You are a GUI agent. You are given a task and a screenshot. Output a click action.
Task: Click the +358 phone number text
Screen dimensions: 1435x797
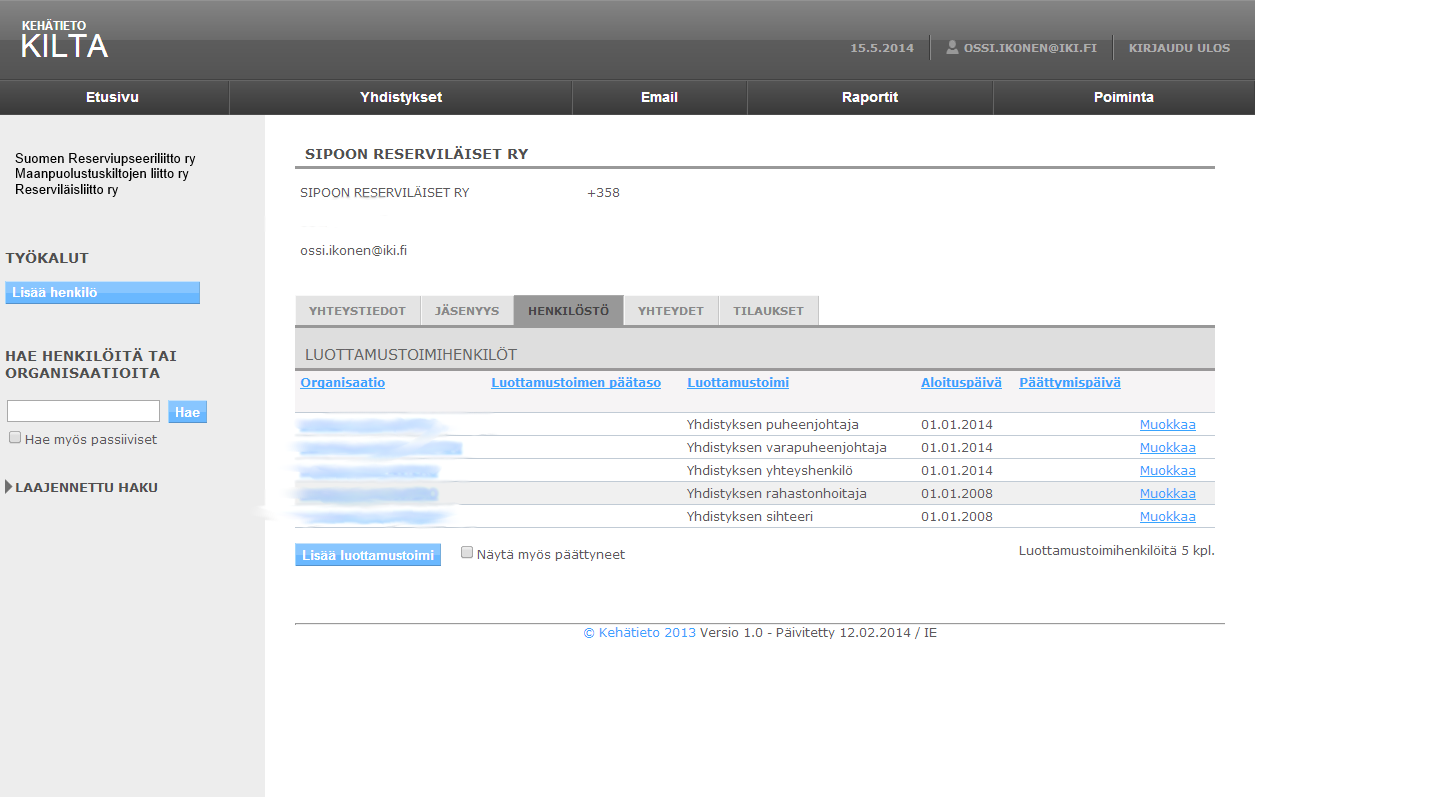pos(603,193)
